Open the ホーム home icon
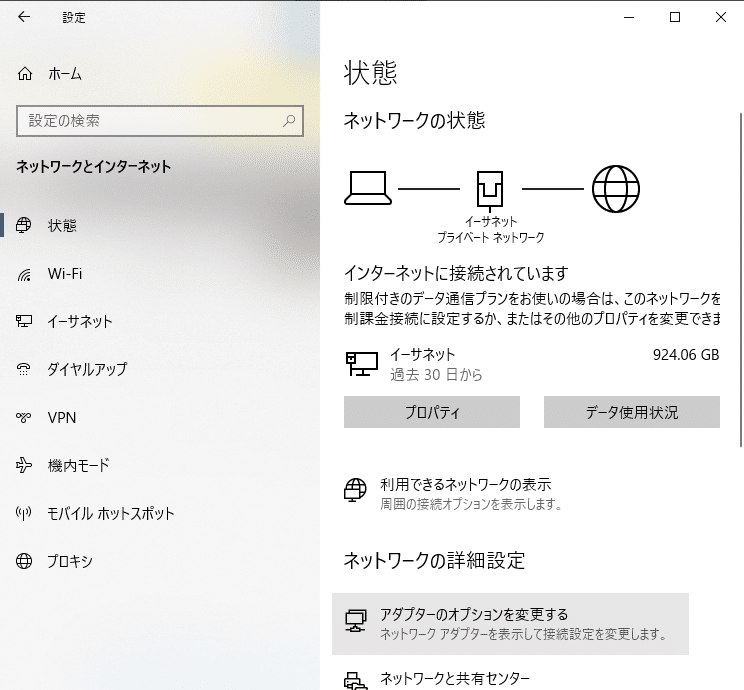The image size is (744, 690). coord(25,74)
